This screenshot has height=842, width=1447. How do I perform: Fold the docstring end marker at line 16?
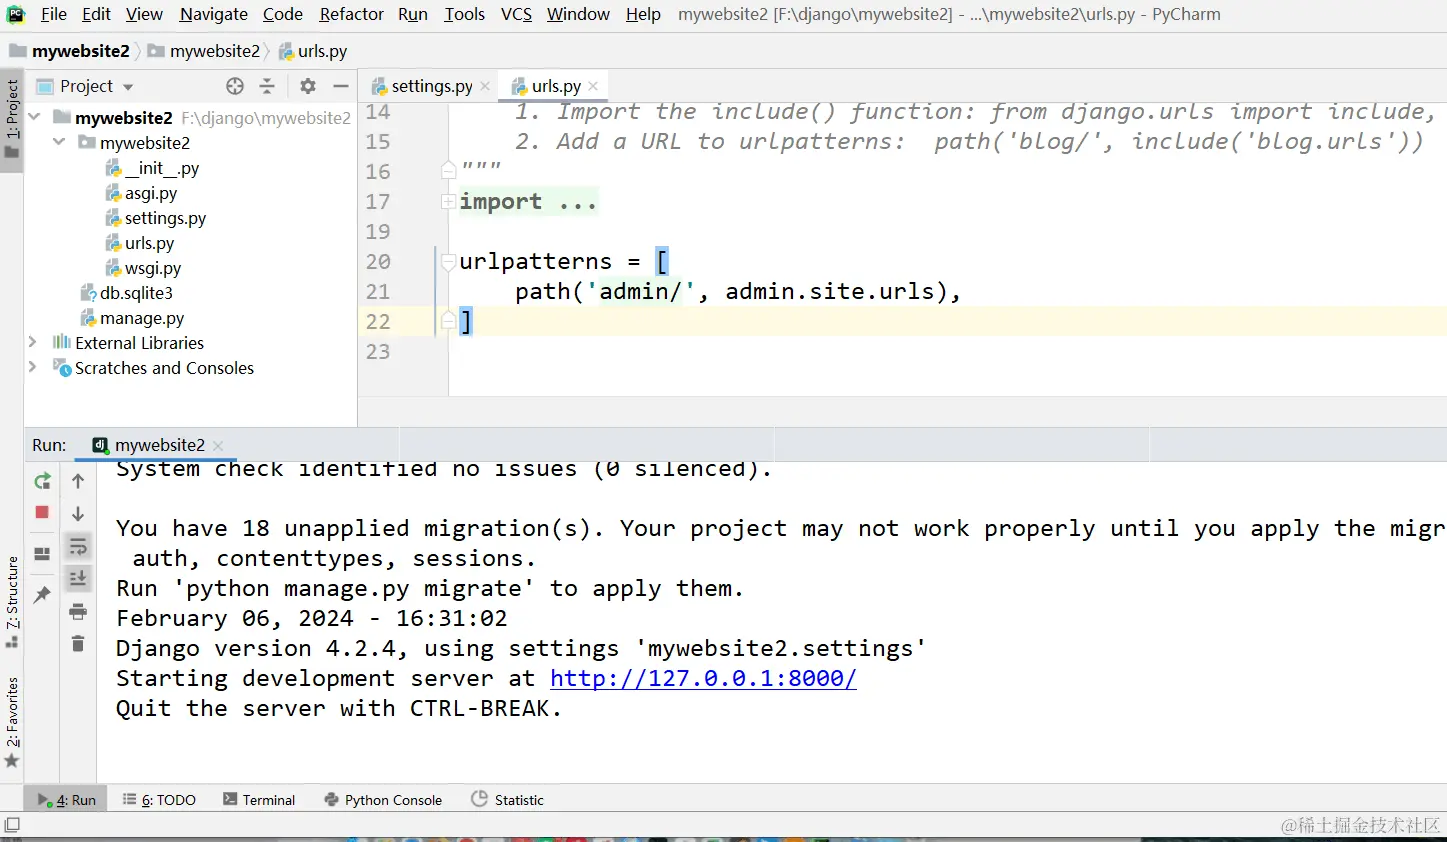click(448, 171)
